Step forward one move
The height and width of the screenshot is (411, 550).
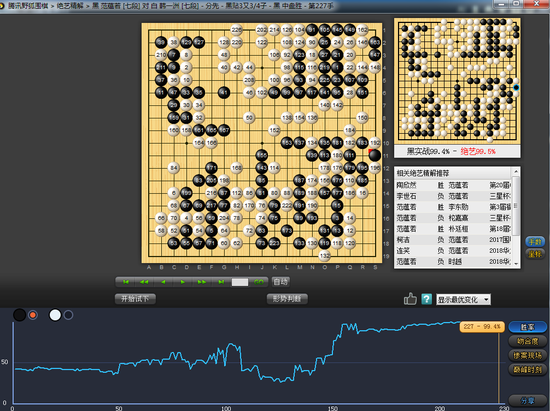click(x=182, y=282)
